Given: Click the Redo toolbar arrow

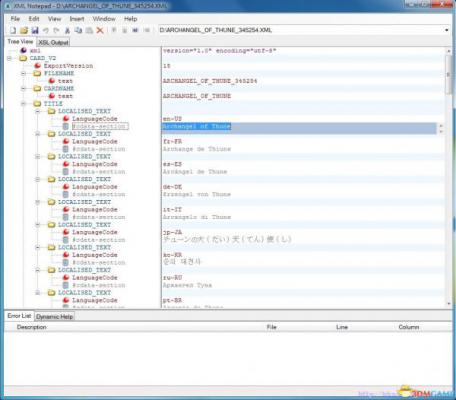Looking at the screenshot, I should [56, 30].
